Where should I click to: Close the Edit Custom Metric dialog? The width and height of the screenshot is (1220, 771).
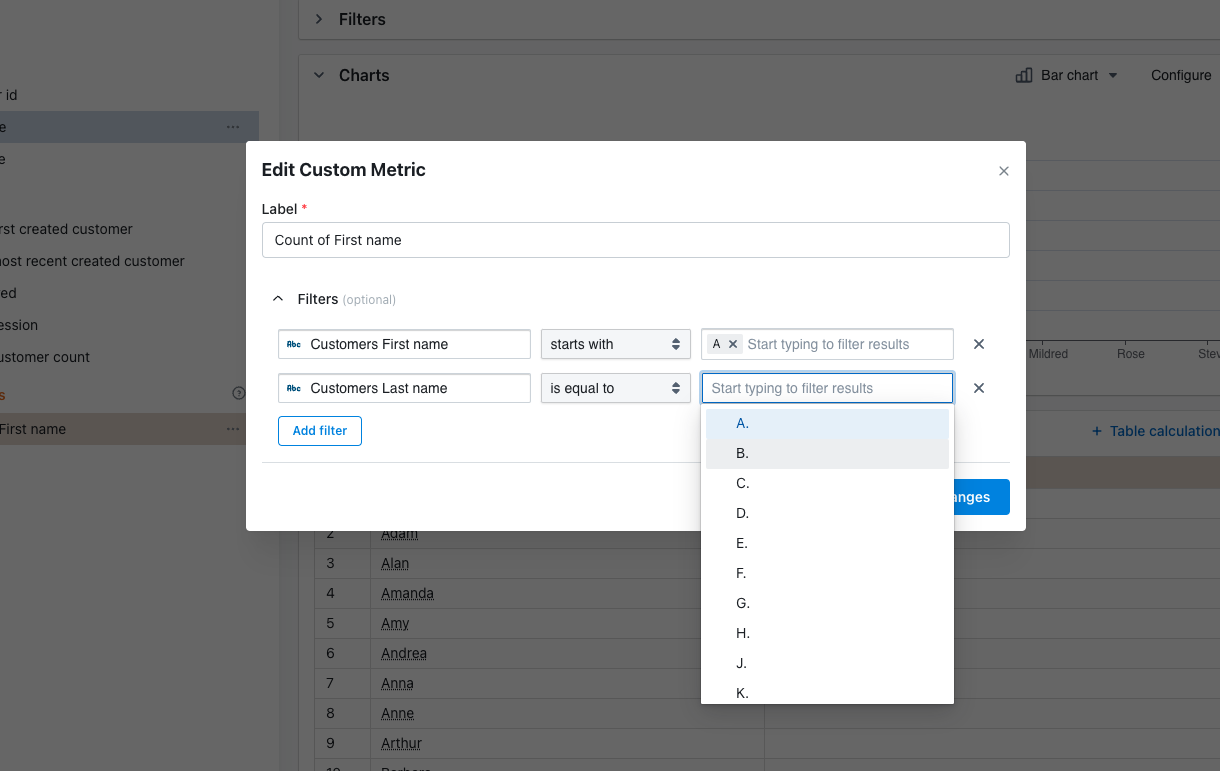(x=1004, y=171)
